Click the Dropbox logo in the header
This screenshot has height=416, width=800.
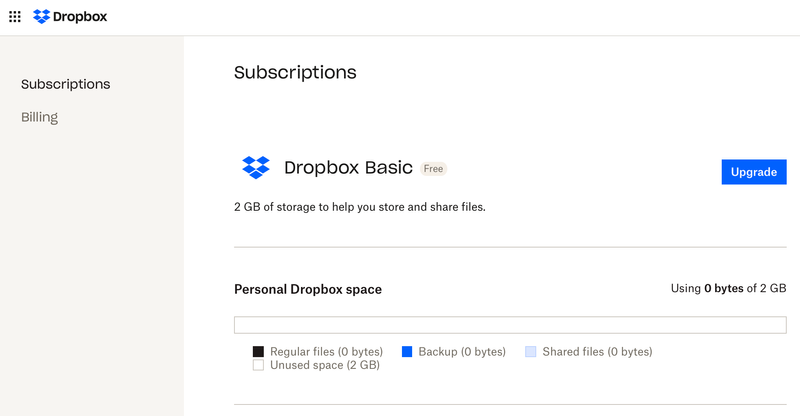[x=41, y=17]
